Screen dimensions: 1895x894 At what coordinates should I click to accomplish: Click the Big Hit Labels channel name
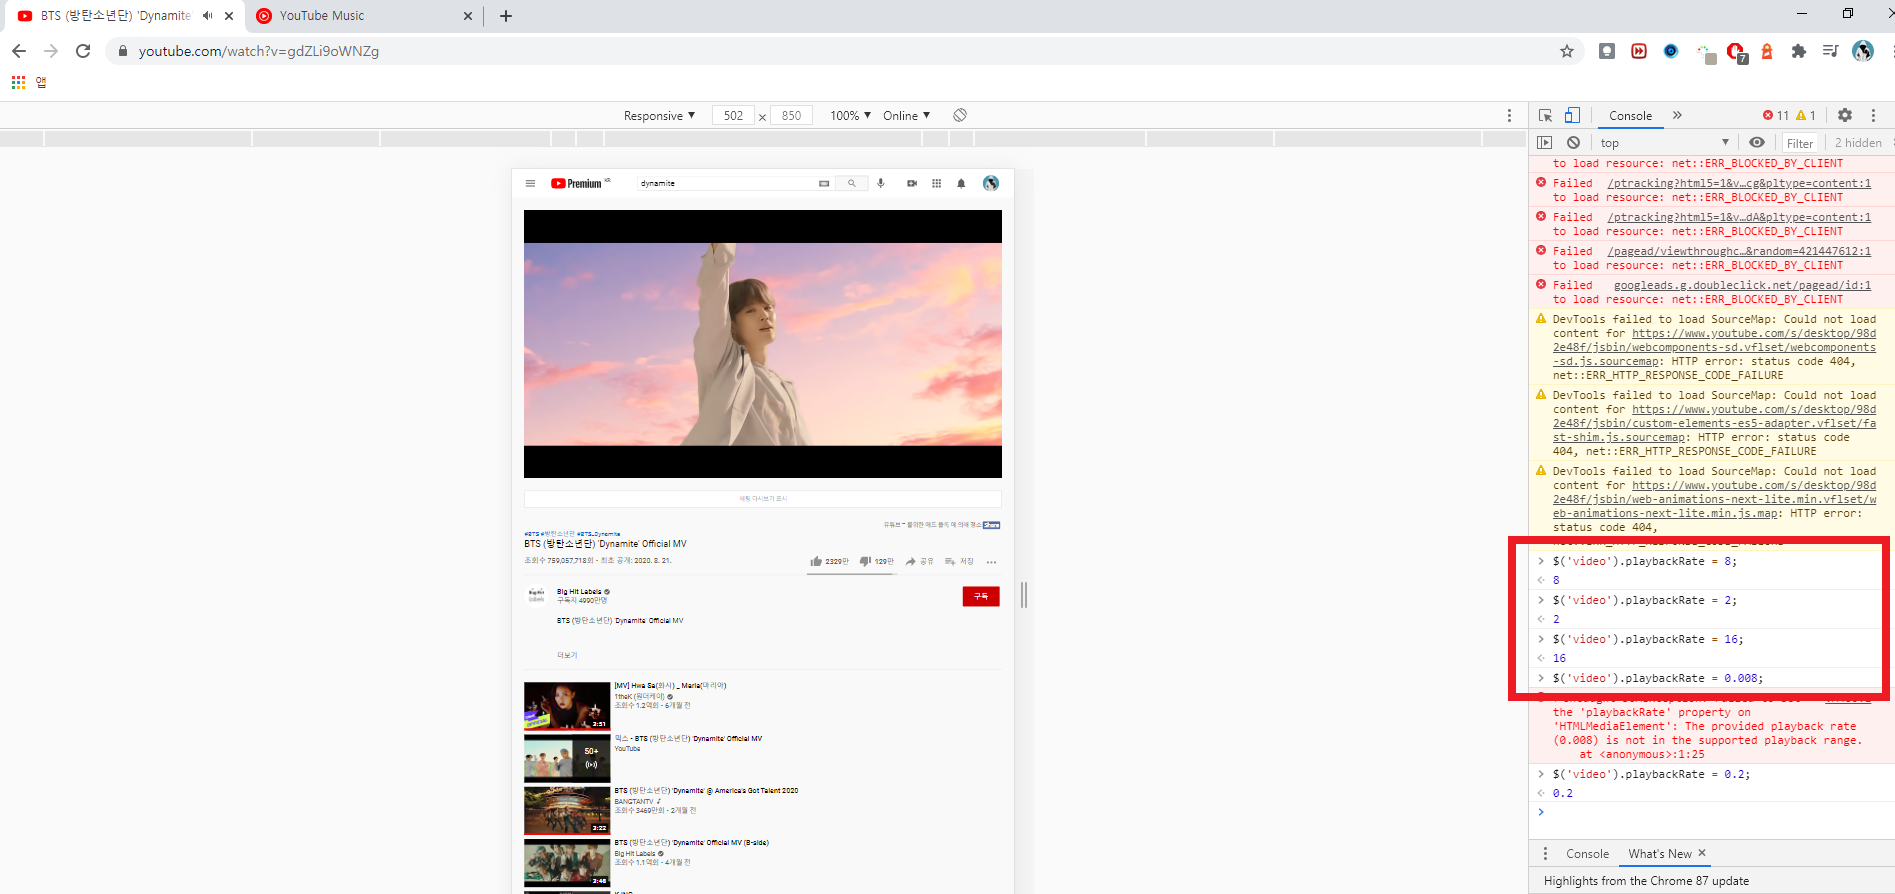579,592
